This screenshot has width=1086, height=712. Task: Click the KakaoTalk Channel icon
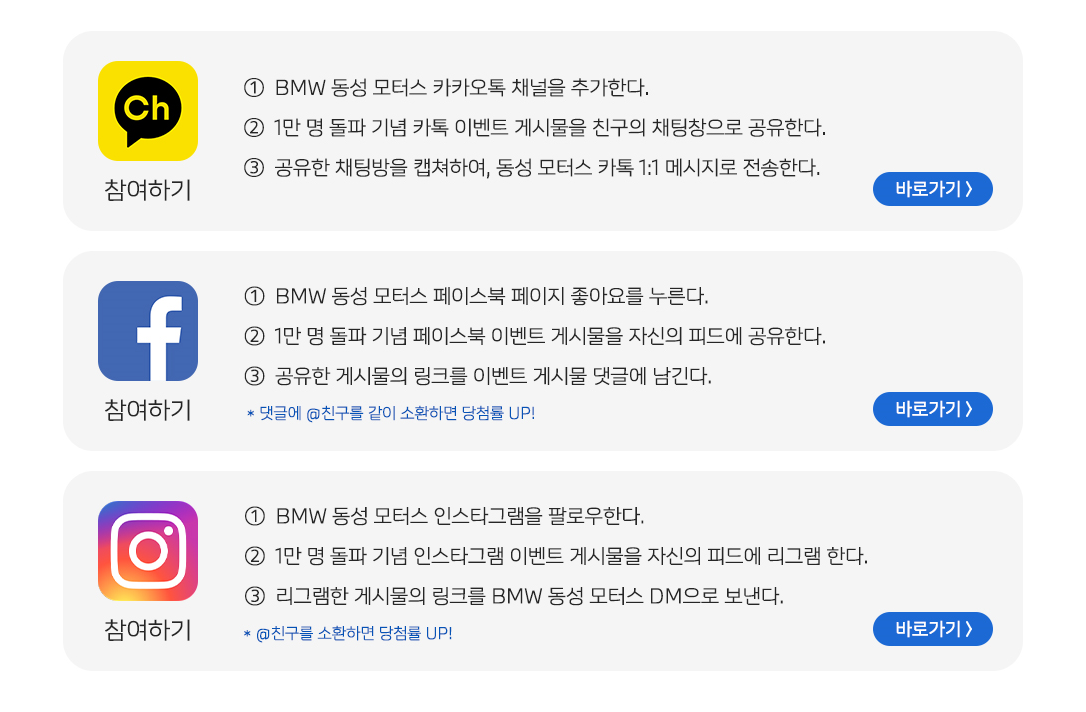tap(148, 111)
